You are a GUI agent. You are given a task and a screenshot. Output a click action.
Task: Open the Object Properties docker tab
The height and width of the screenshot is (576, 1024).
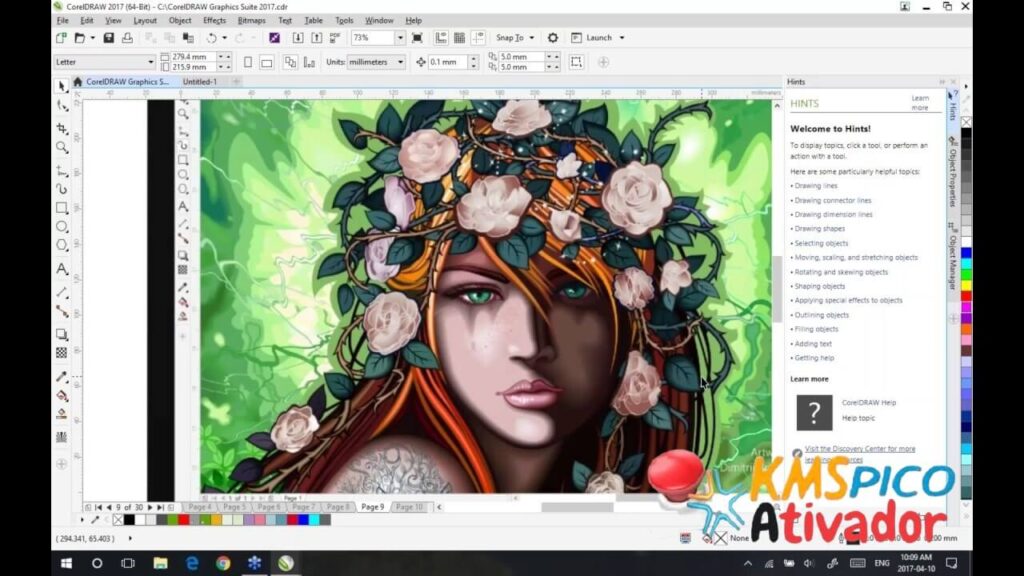tap(953, 172)
